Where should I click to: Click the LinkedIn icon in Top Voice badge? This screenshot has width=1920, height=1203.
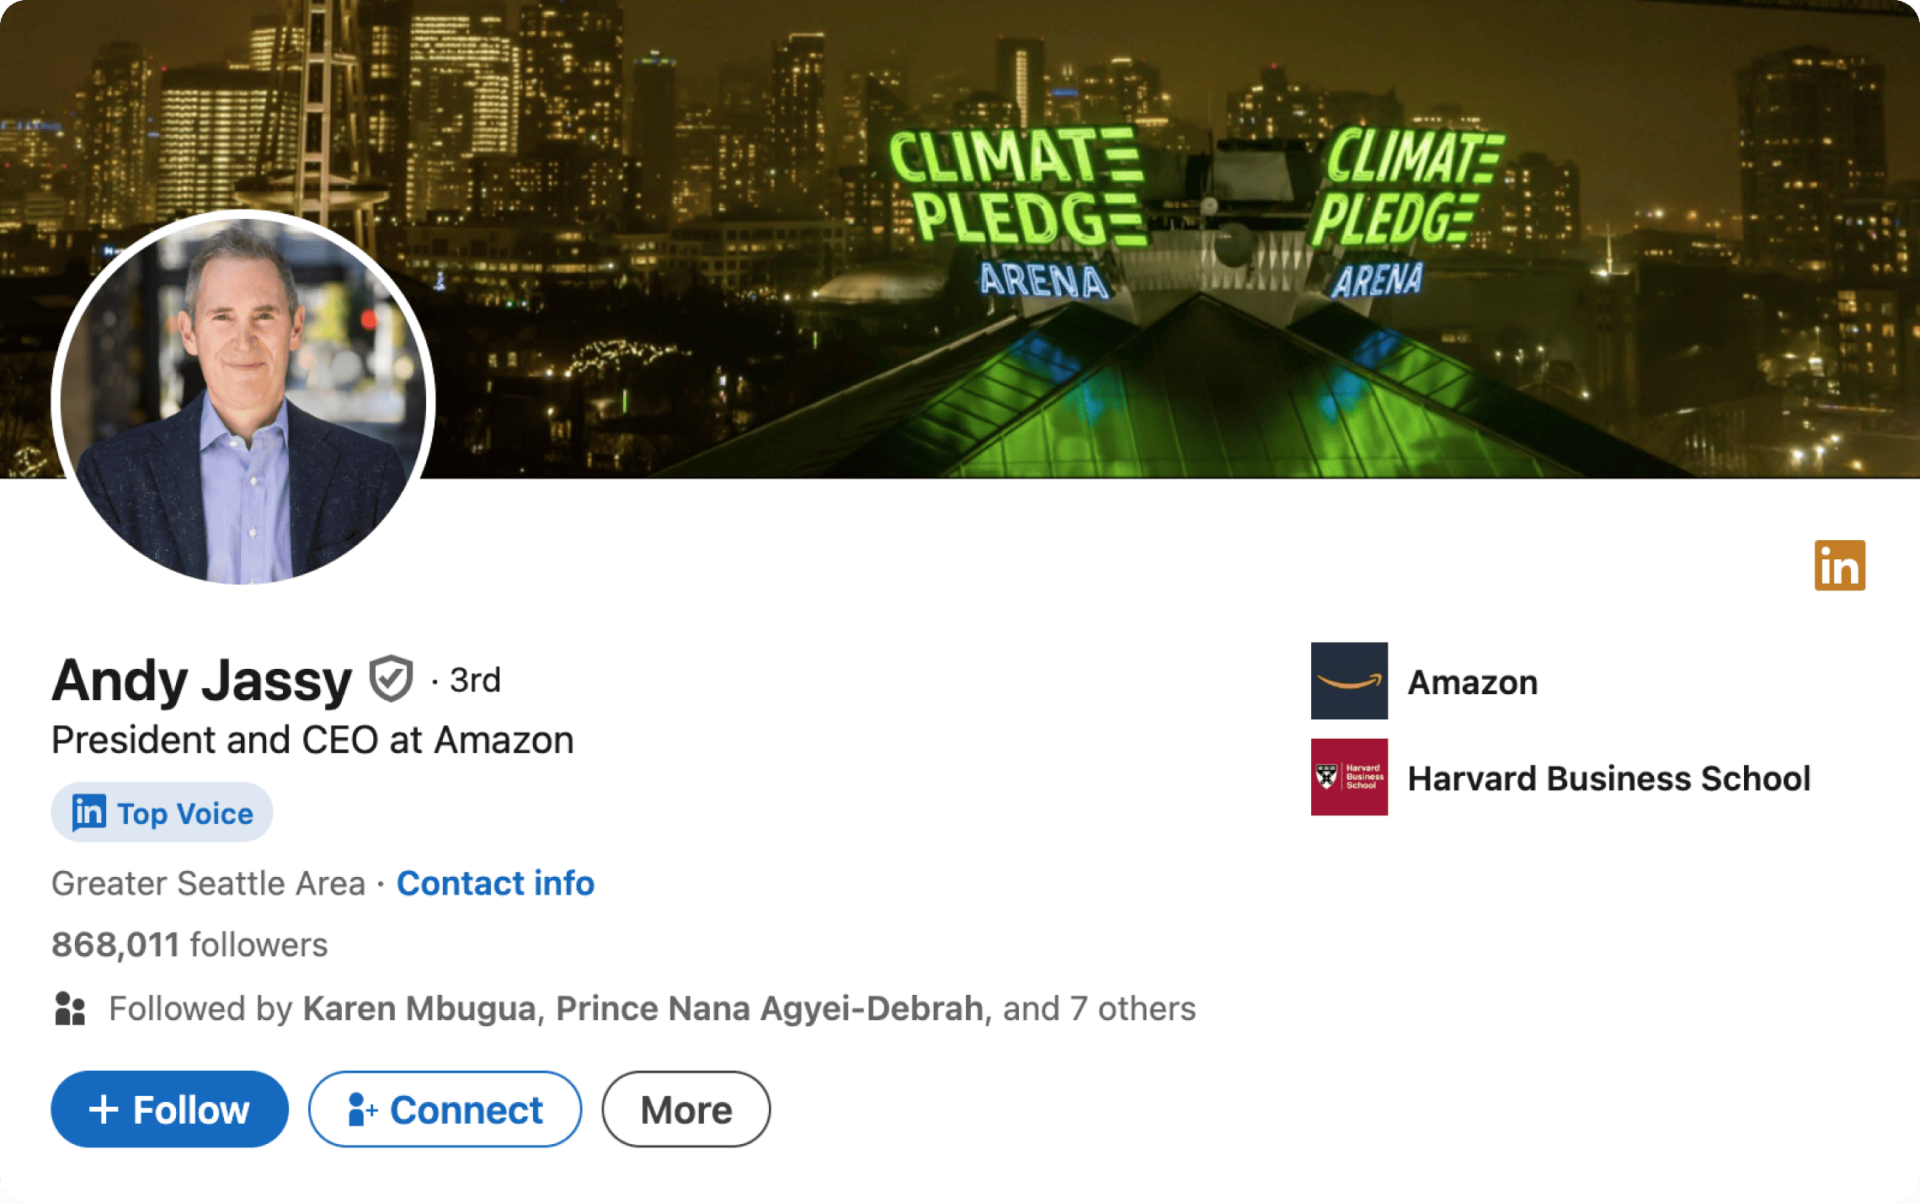pyautogui.click(x=88, y=812)
